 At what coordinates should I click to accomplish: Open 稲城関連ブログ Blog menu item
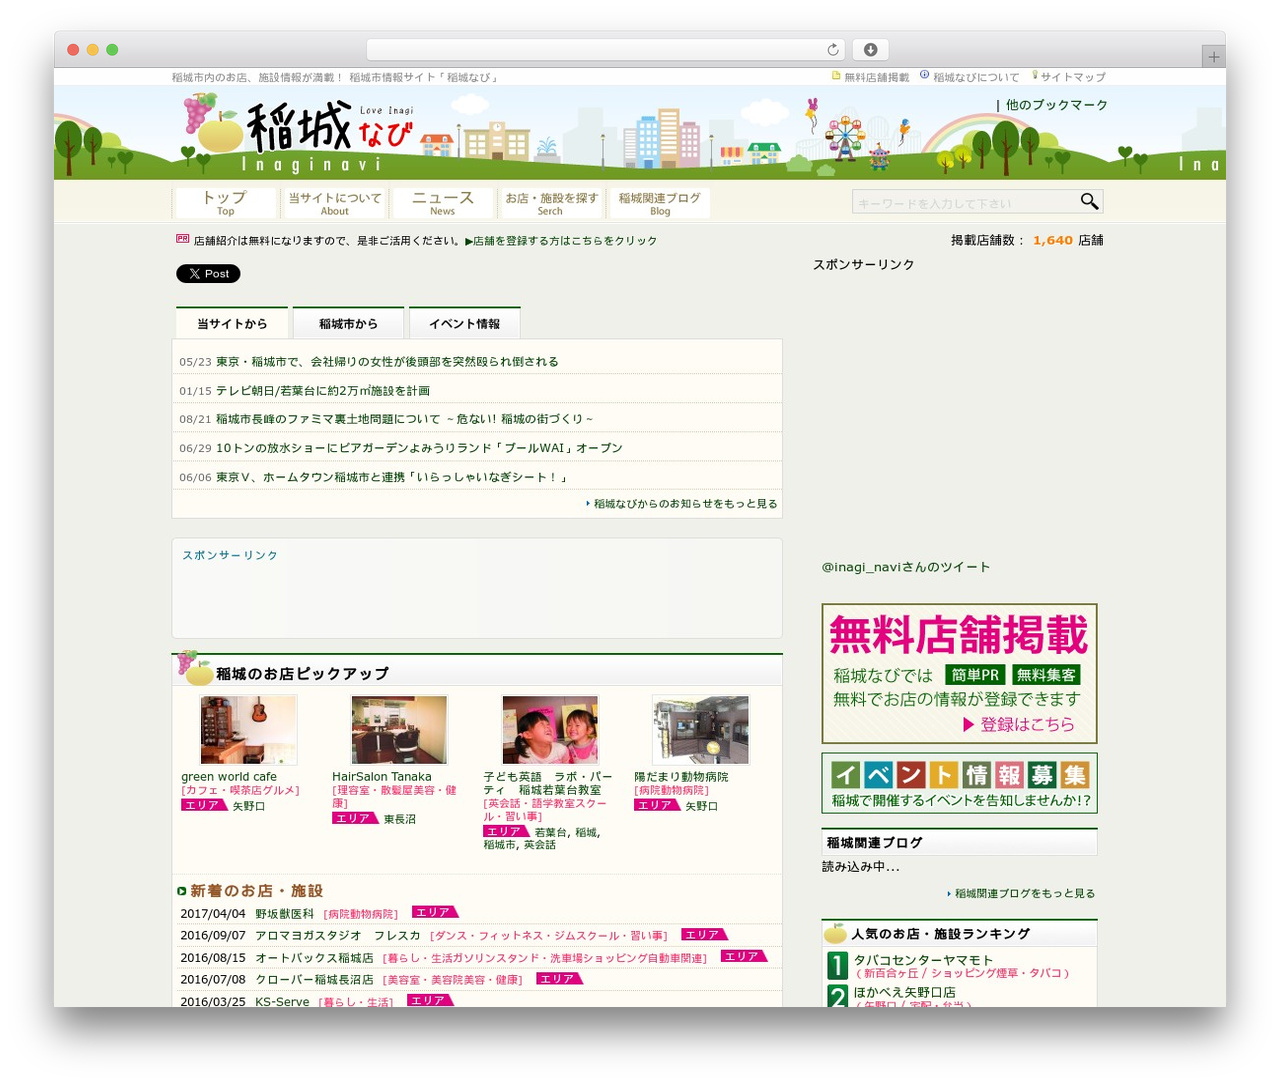pos(659,203)
